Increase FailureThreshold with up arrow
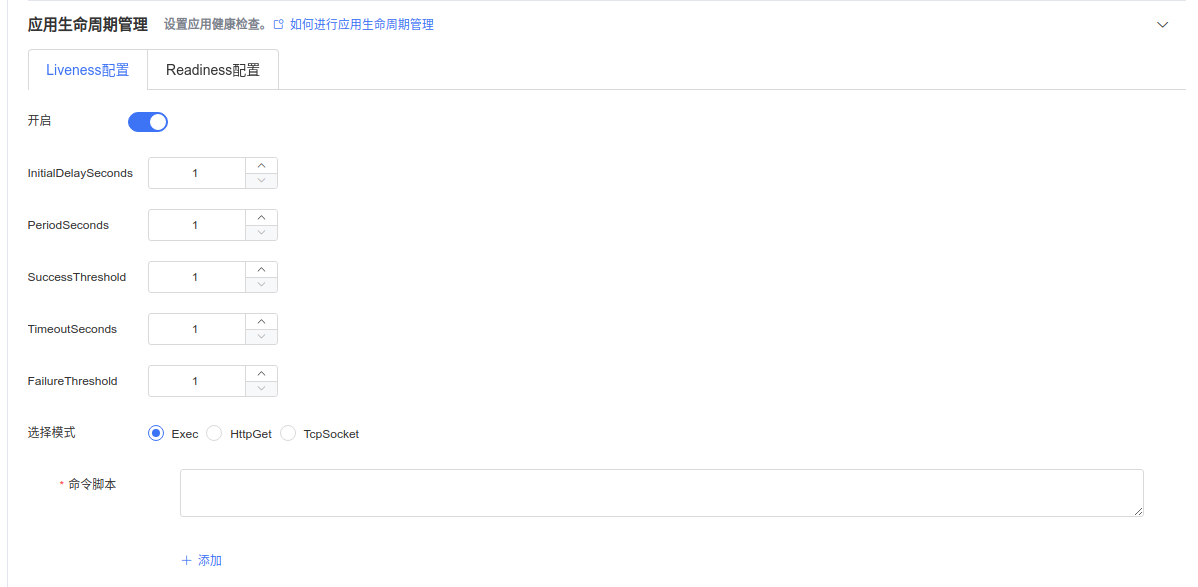This screenshot has width=1198, height=587. click(x=261, y=373)
